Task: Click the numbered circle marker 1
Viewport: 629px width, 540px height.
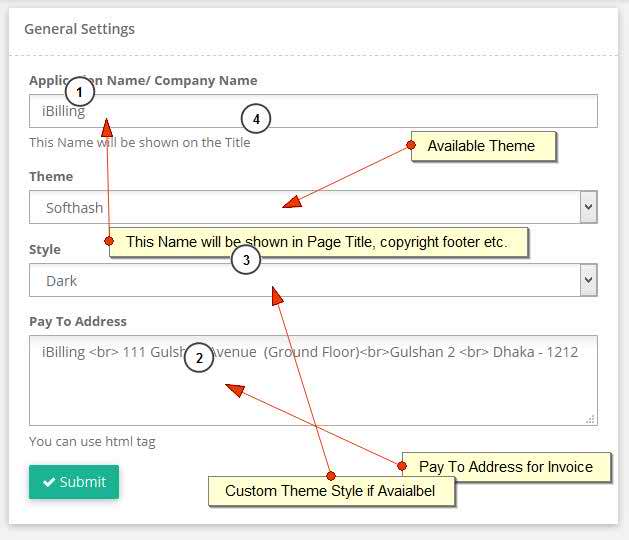Action: 79,92
